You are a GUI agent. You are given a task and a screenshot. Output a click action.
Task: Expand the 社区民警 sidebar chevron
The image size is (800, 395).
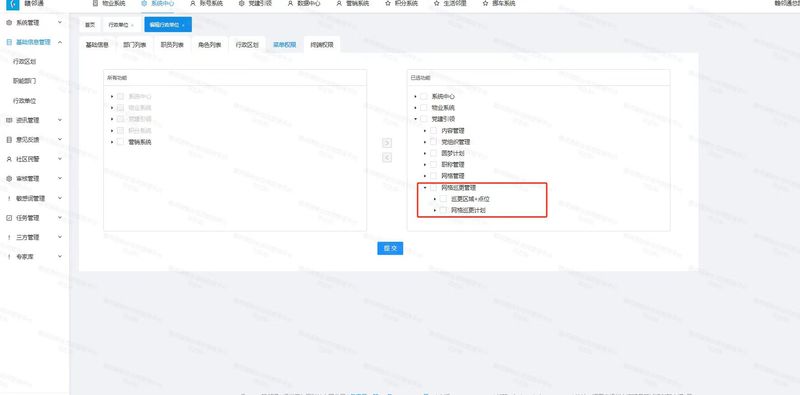60,159
